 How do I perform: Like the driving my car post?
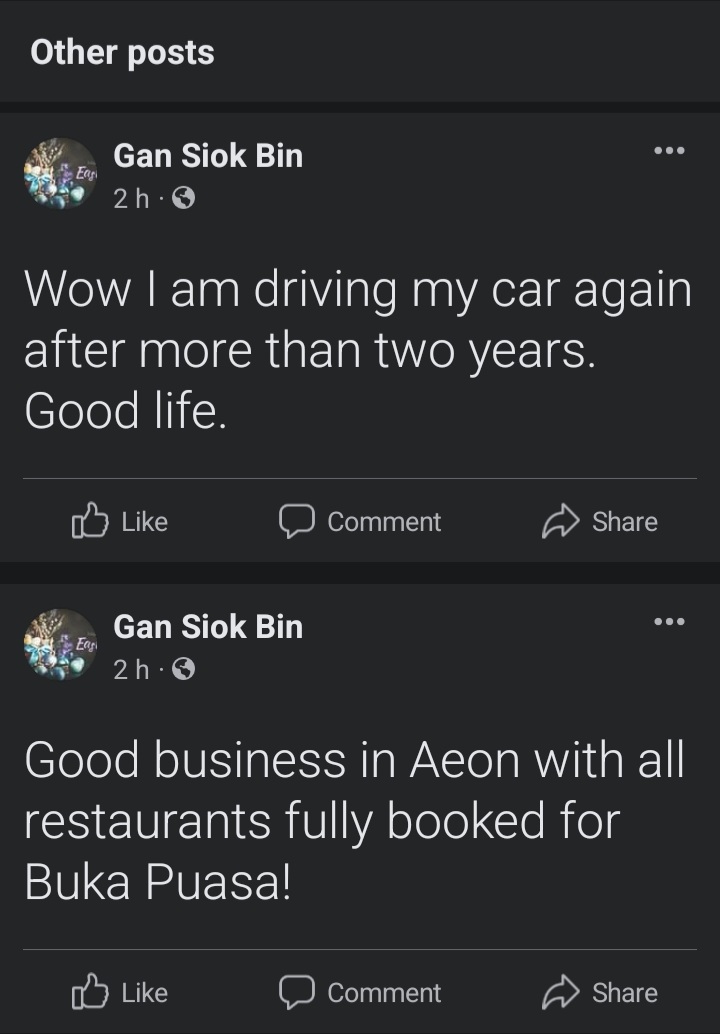(x=120, y=521)
